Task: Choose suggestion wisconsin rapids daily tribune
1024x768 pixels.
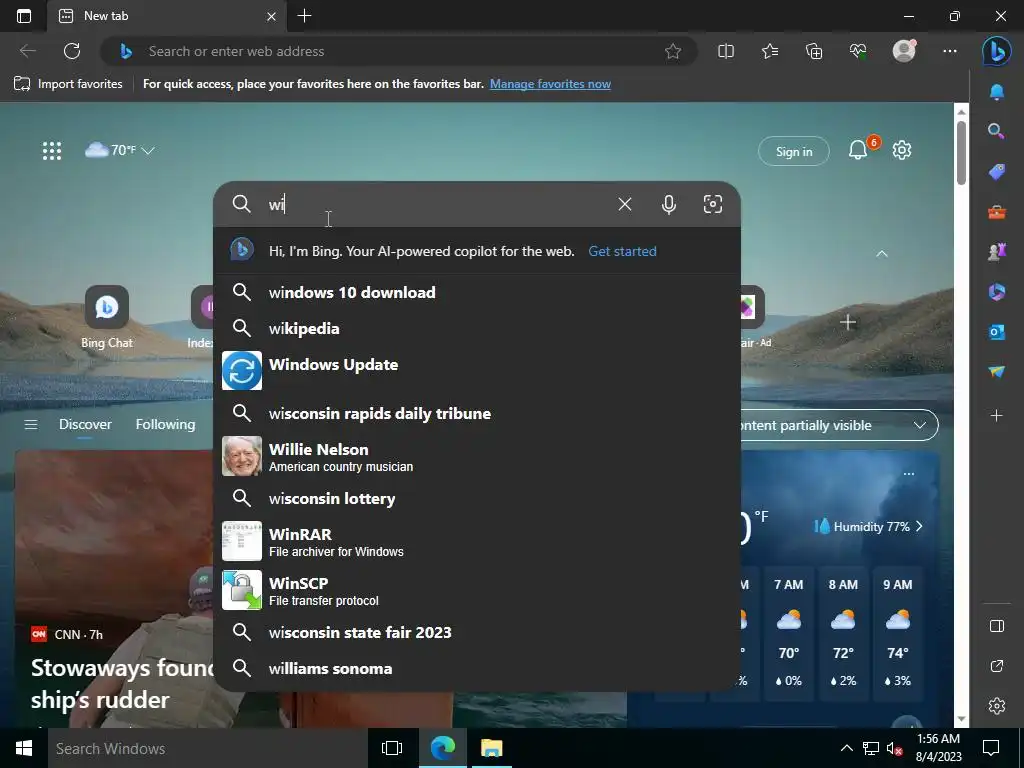Action: click(477, 413)
